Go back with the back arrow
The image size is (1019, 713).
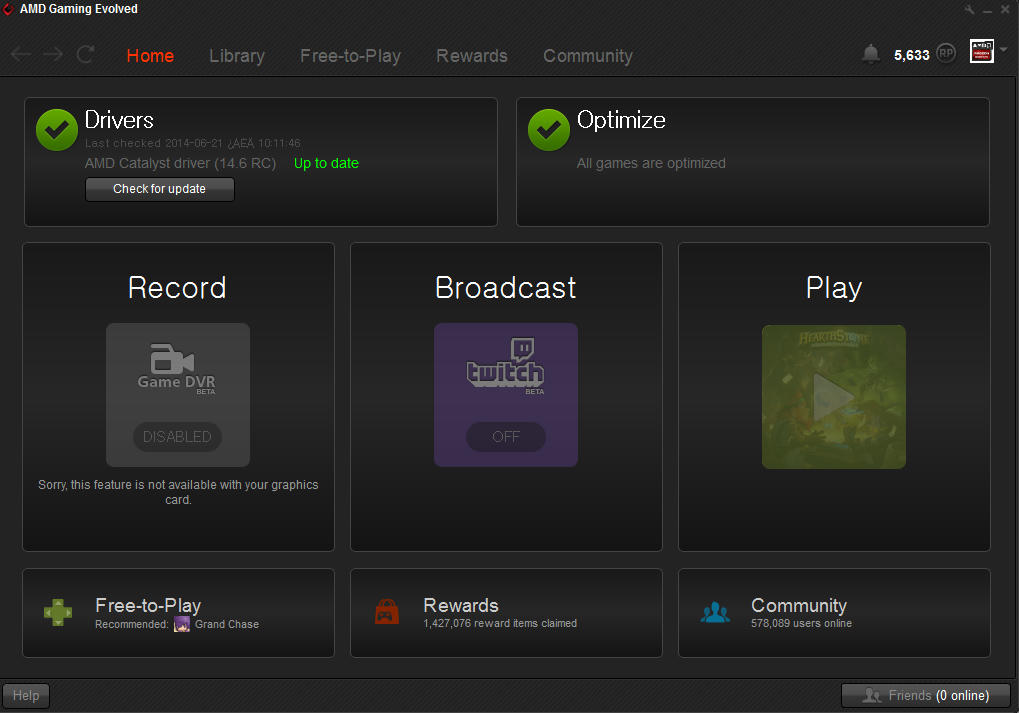[x=21, y=55]
